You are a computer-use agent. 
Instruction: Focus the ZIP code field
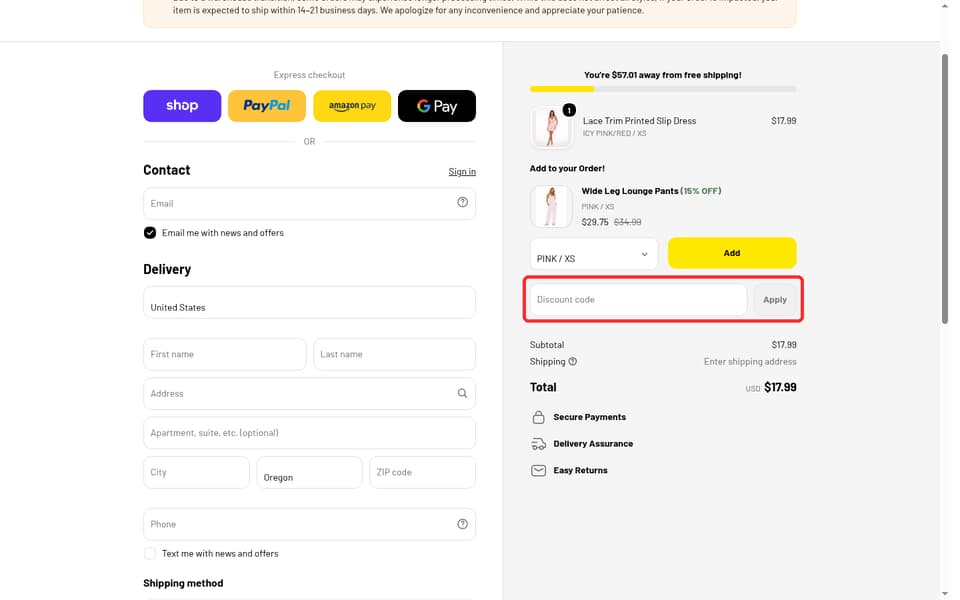(422, 472)
